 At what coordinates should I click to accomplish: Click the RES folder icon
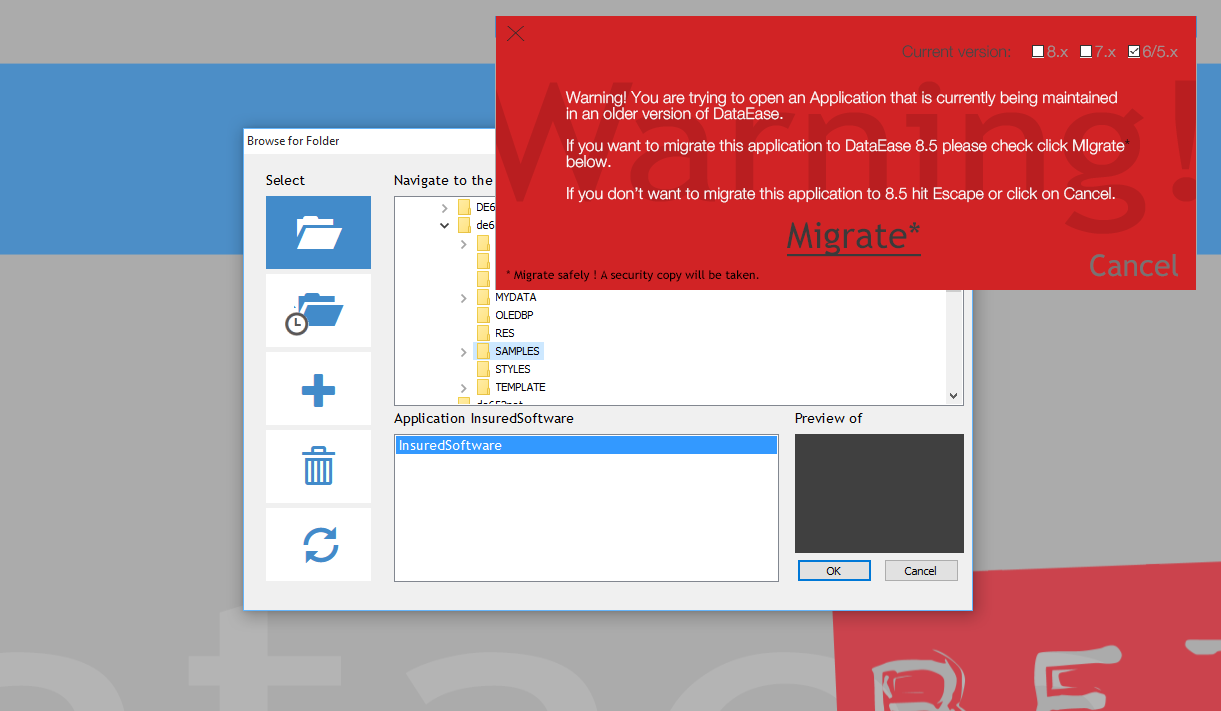pyautogui.click(x=484, y=333)
